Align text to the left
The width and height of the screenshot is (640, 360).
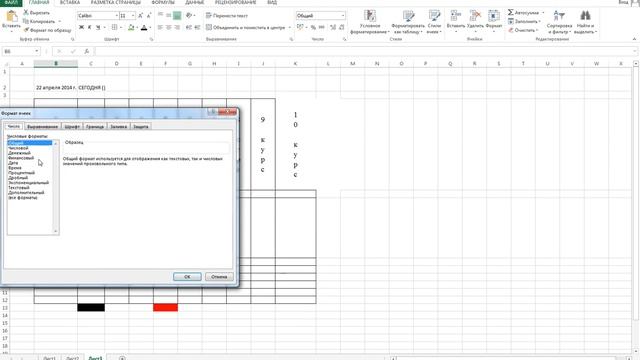point(160,27)
